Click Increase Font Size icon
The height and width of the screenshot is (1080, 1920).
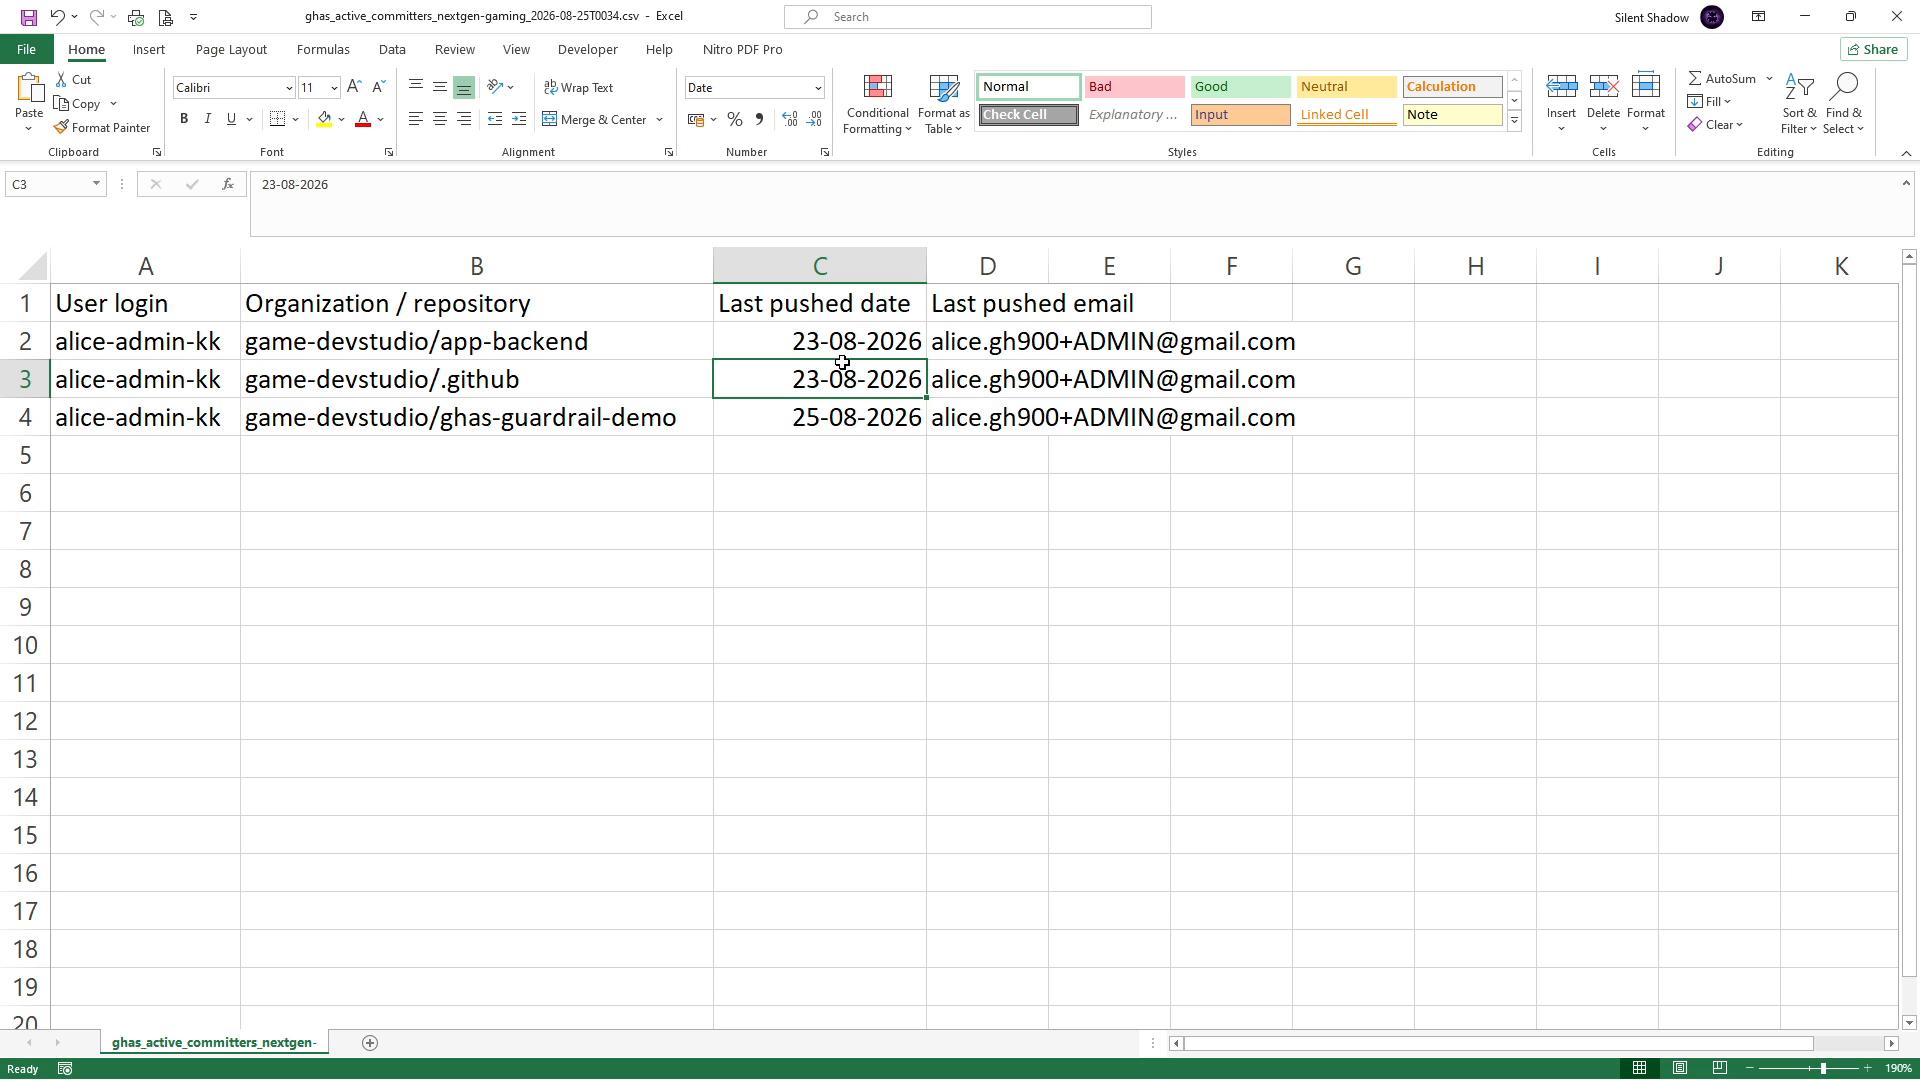(354, 88)
